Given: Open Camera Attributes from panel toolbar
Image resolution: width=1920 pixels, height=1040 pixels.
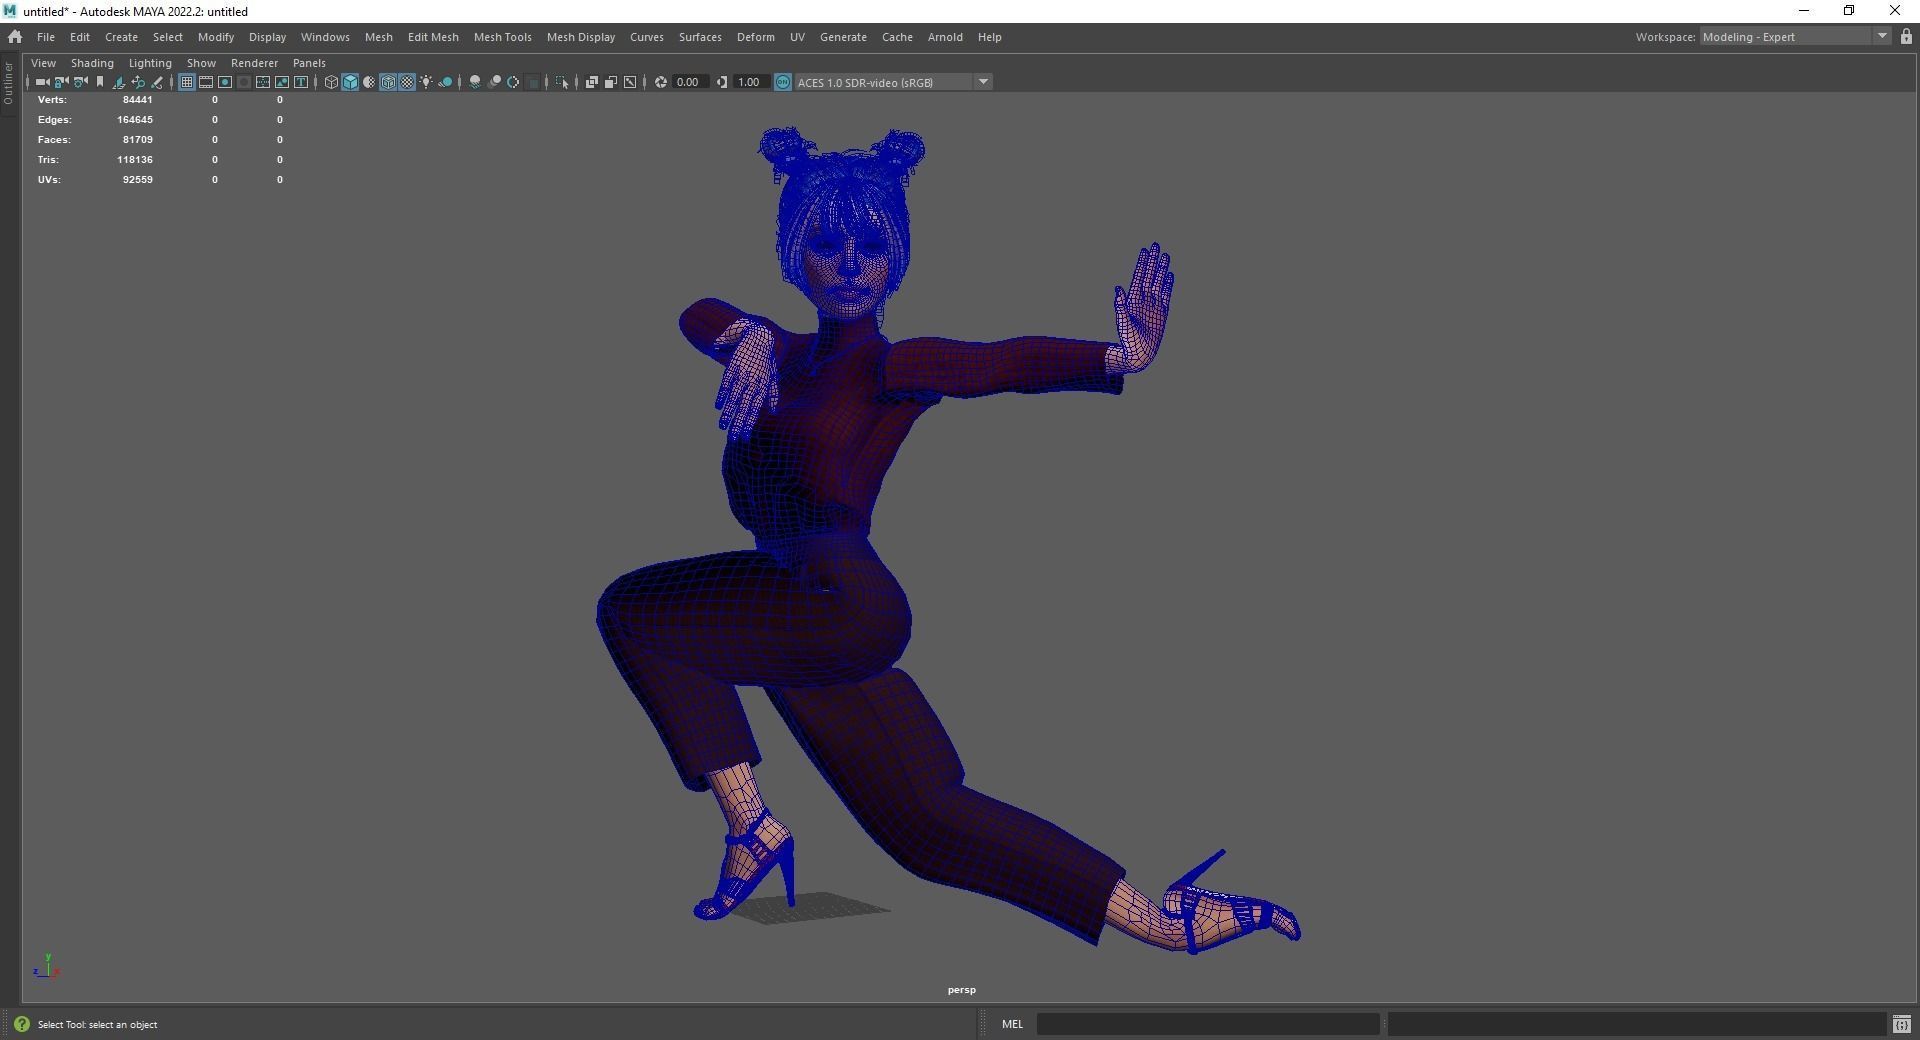Looking at the screenshot, I should (x=80, y=82).
